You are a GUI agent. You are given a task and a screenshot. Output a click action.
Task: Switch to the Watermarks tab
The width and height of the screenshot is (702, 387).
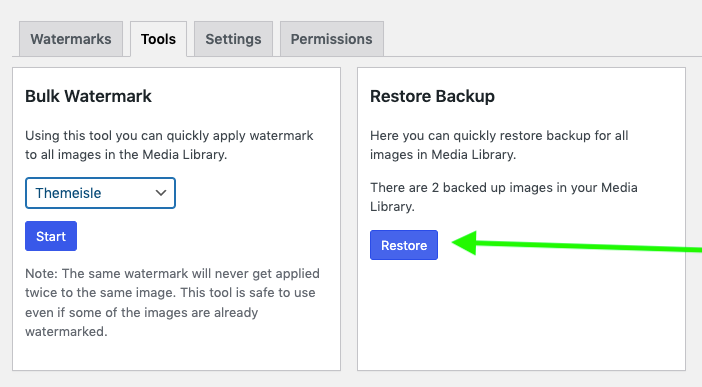click(x=71, y=39)
